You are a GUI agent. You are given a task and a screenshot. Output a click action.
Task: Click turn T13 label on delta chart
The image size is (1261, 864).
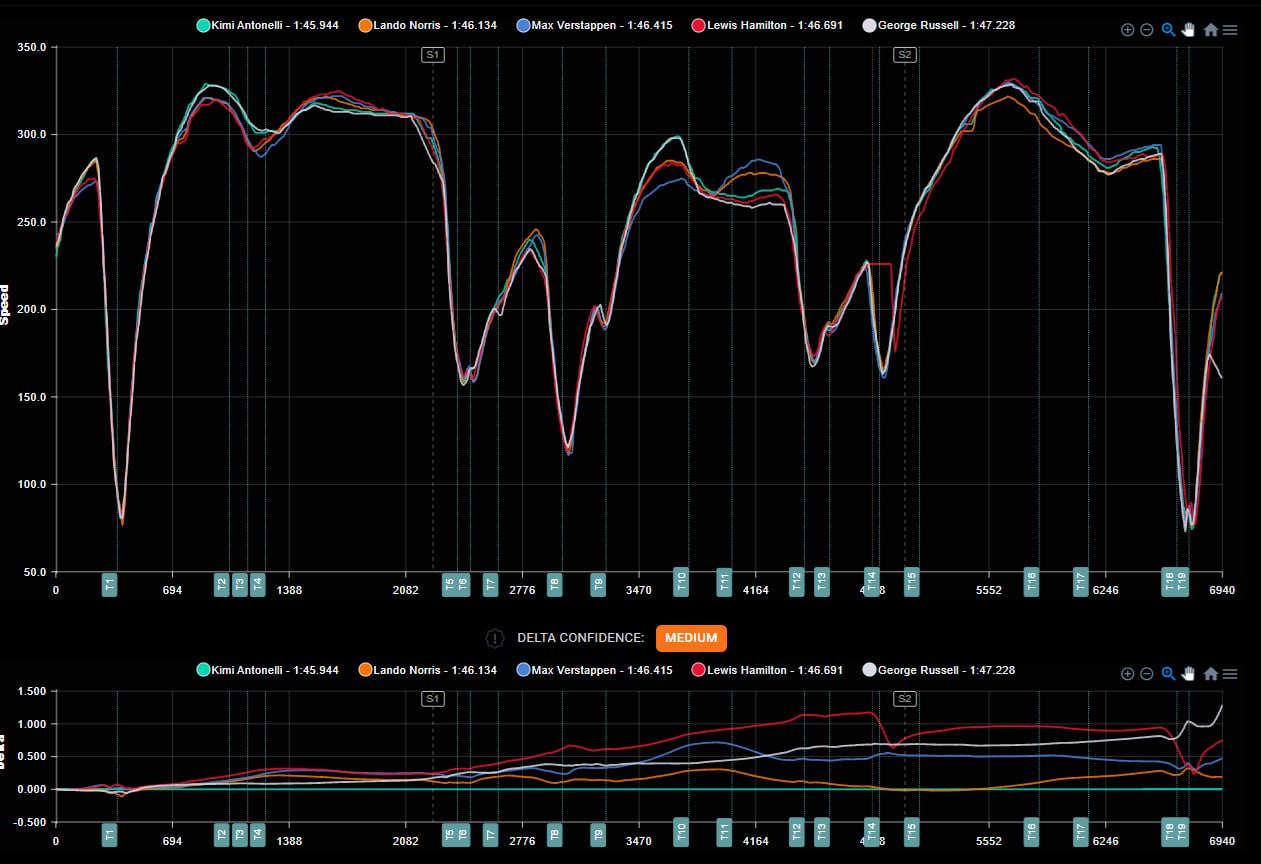click(x=822, y=832)
